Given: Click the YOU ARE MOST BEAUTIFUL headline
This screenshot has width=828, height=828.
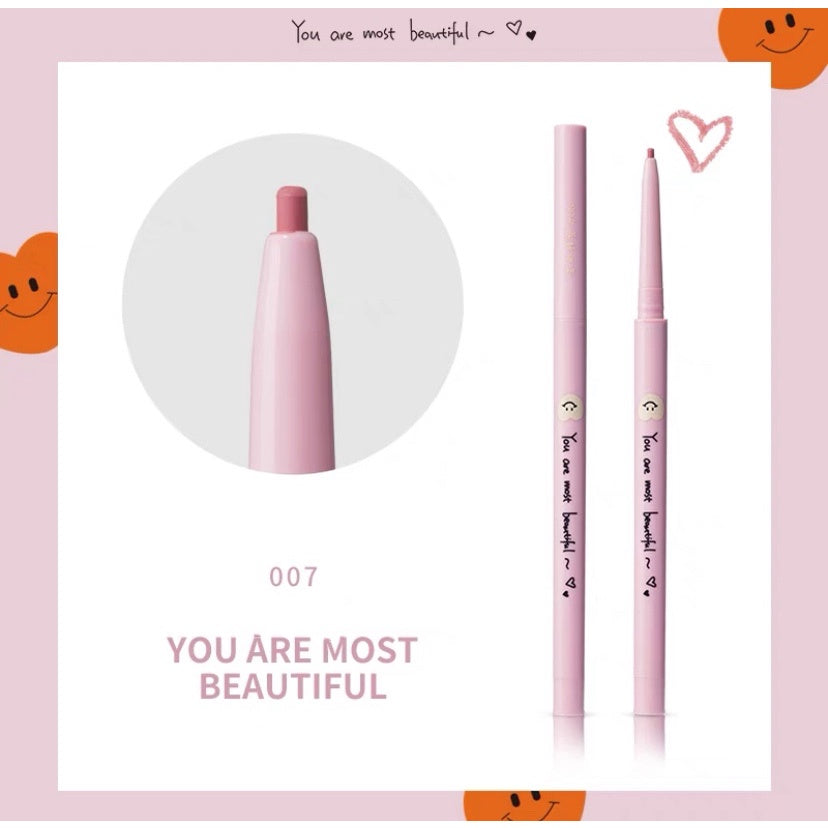Looking at the screenshot, I should coord(293,668).
